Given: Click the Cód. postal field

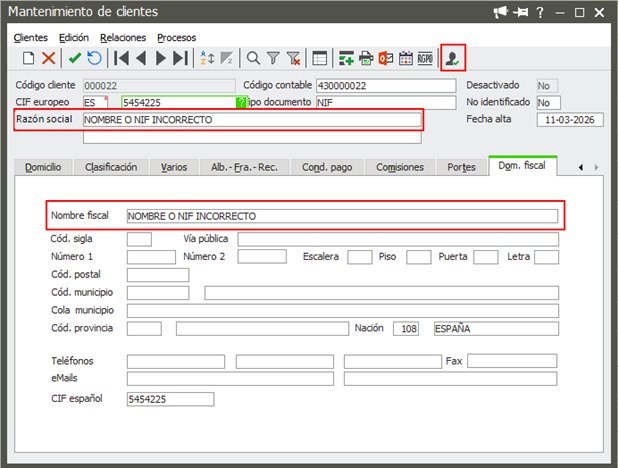Looking at the screenshot, I should pos(158,275).
